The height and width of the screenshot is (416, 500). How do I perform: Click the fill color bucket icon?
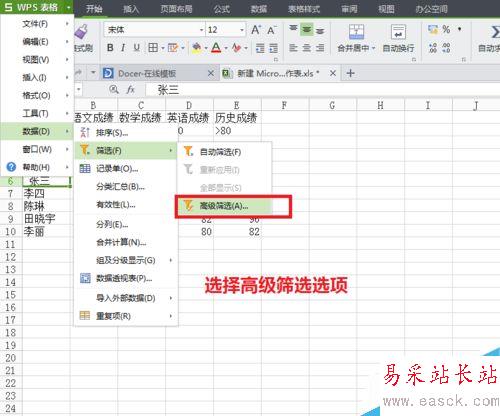[x=197, y=48]
